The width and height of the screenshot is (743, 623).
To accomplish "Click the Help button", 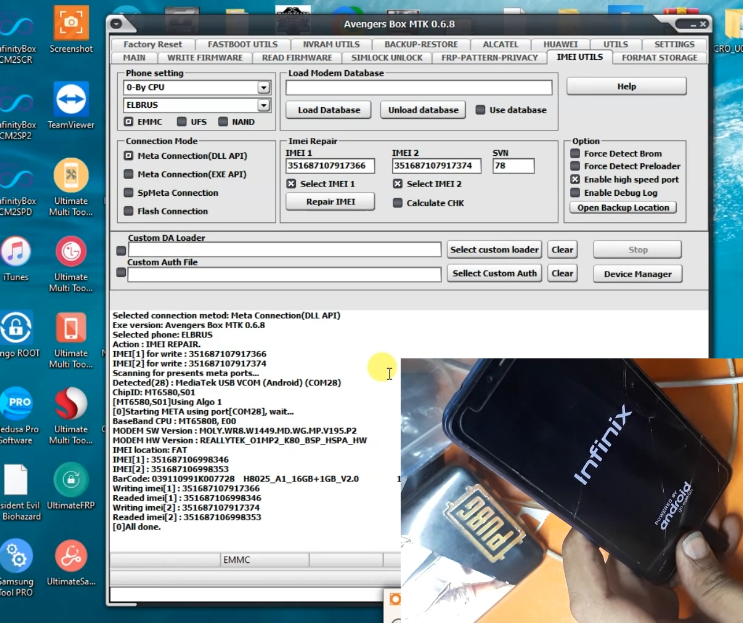I will click(626, 86).
